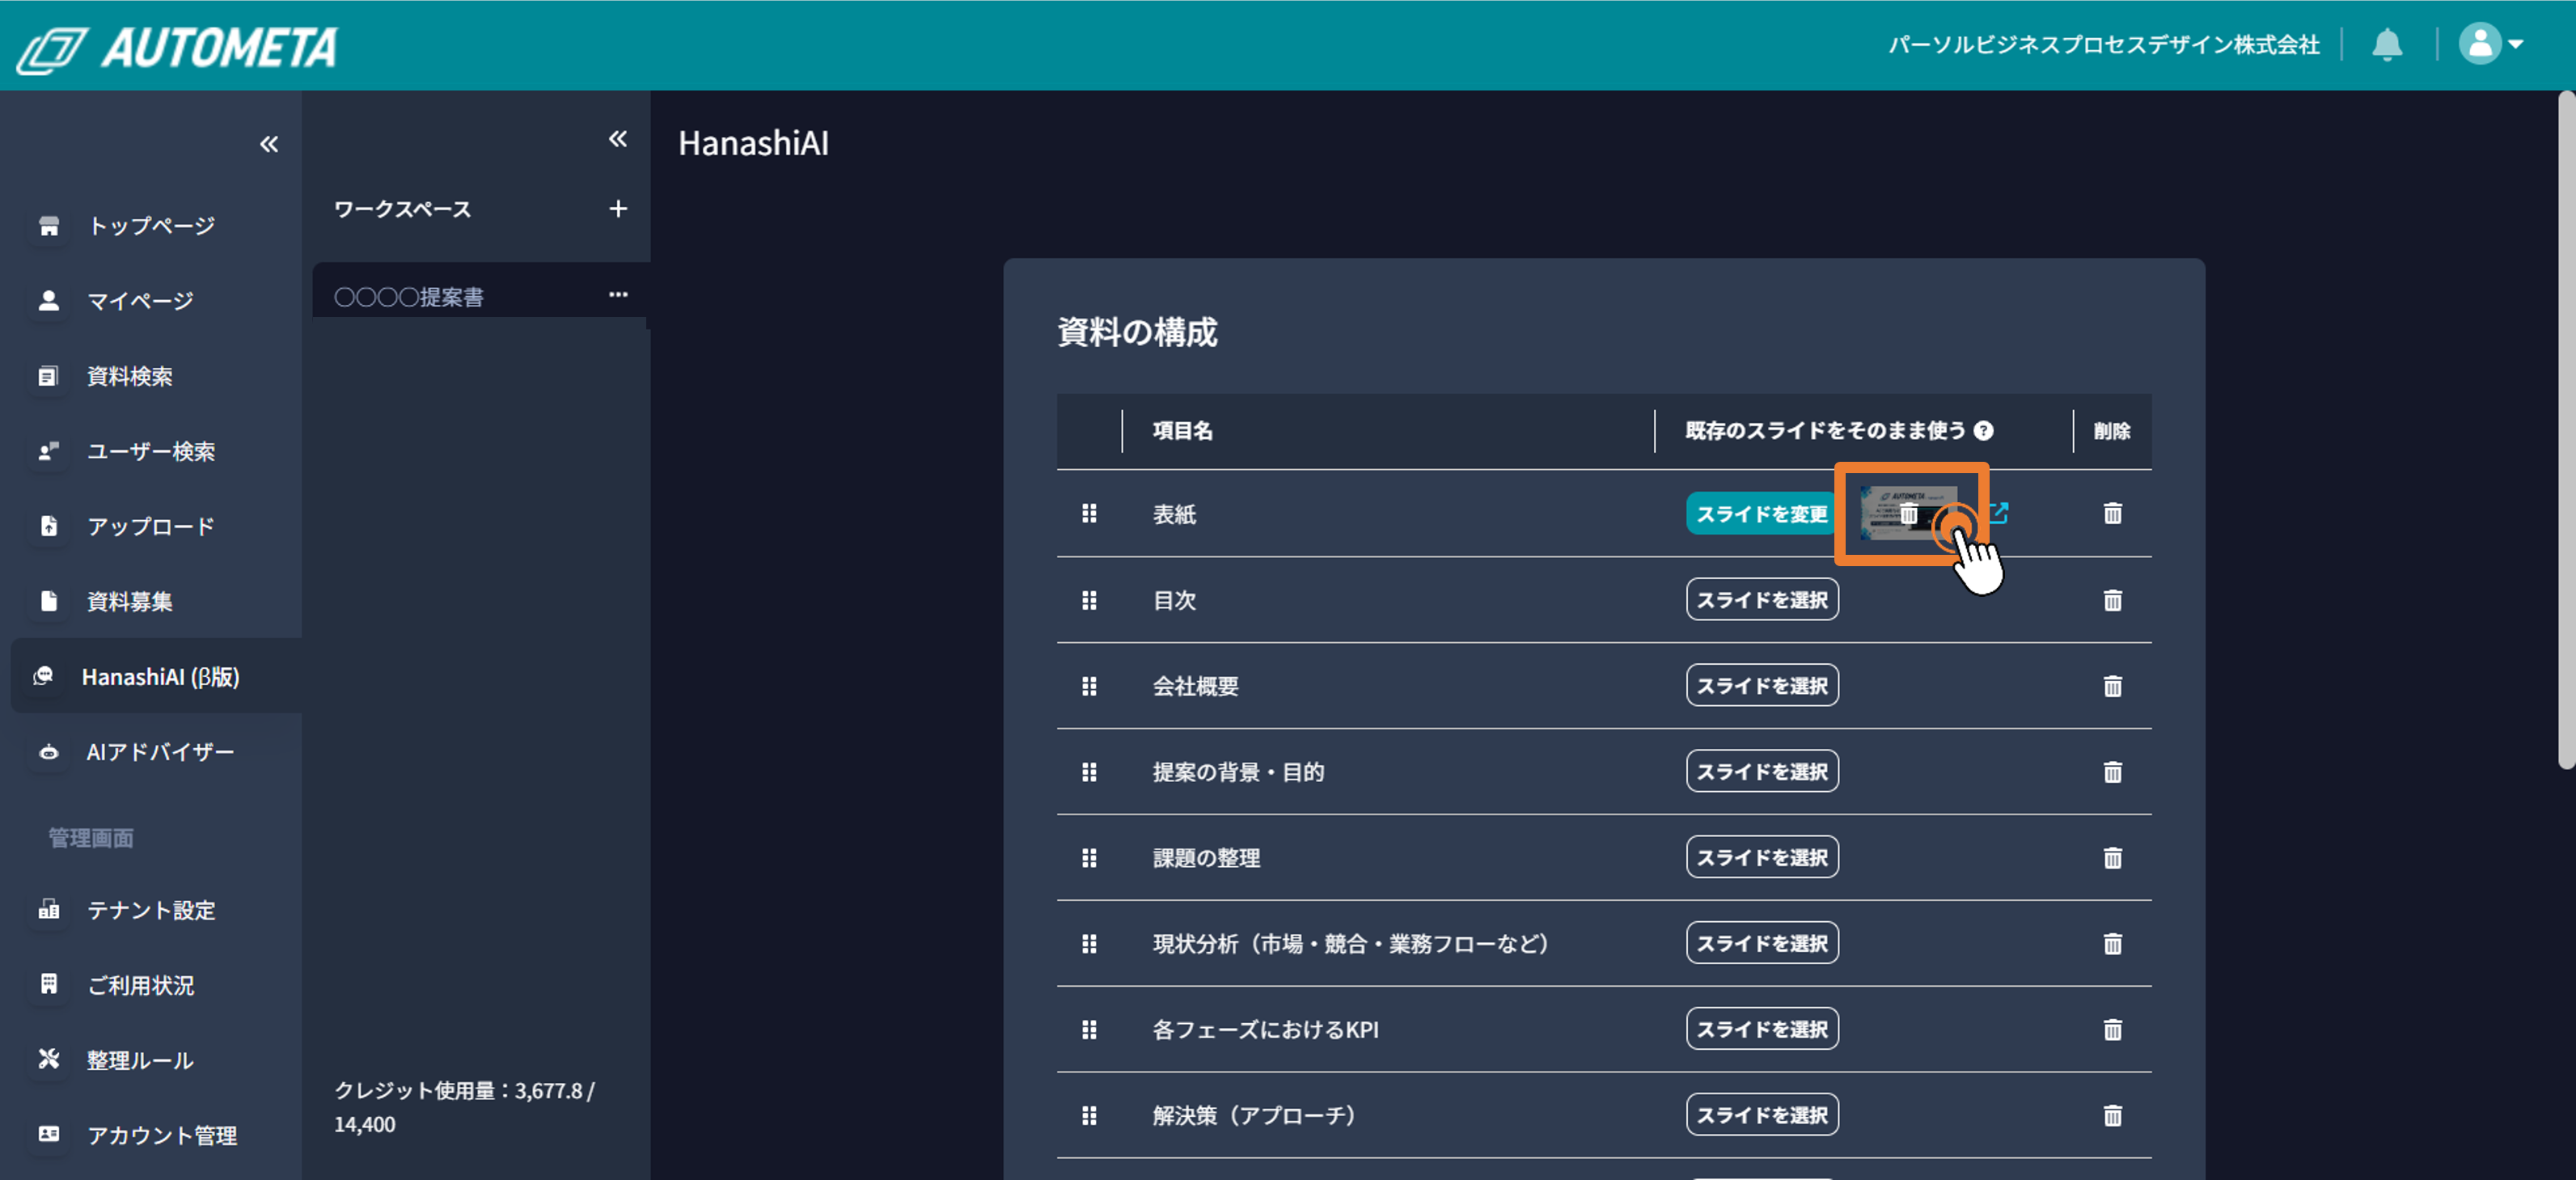Delete the 課題の整理 row
Viewport: 2576px width, 1180px height.
click(x=2112, y=858)
